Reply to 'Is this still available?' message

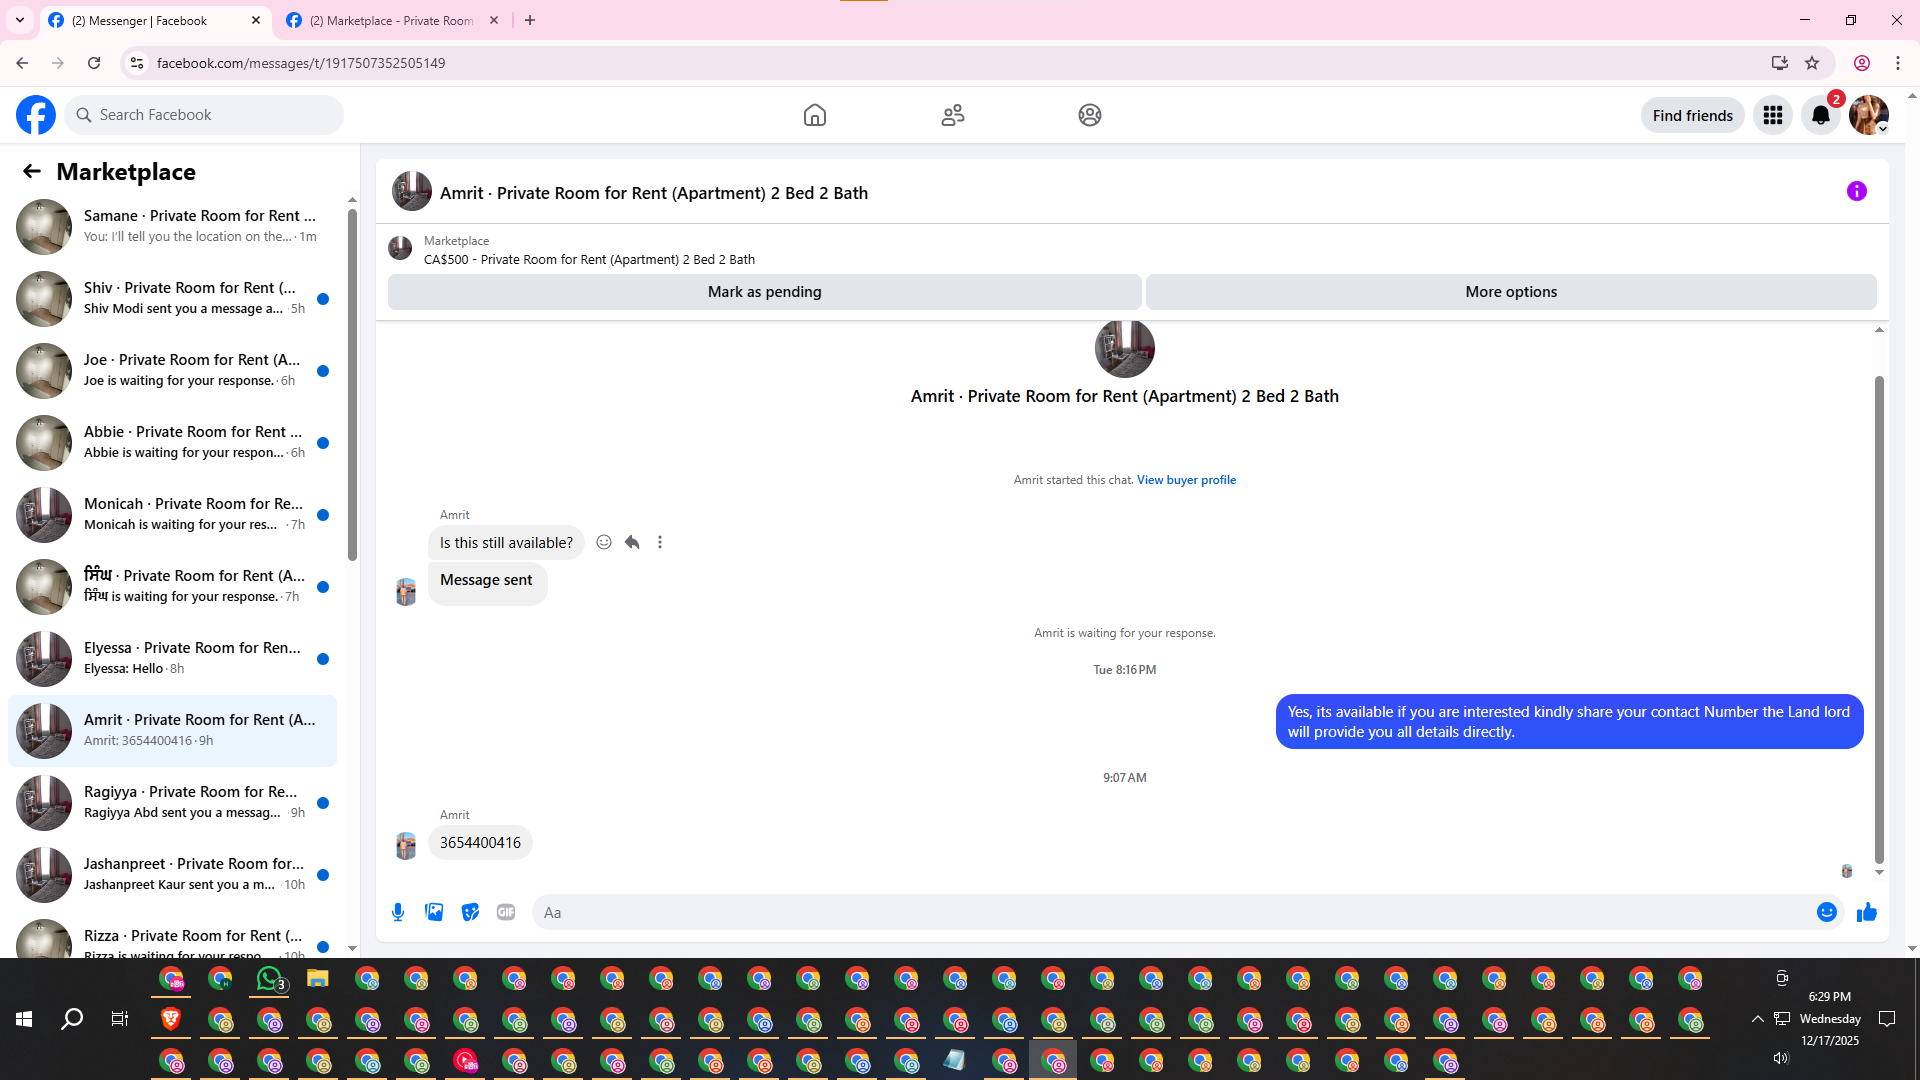click(x=632, y=542)
